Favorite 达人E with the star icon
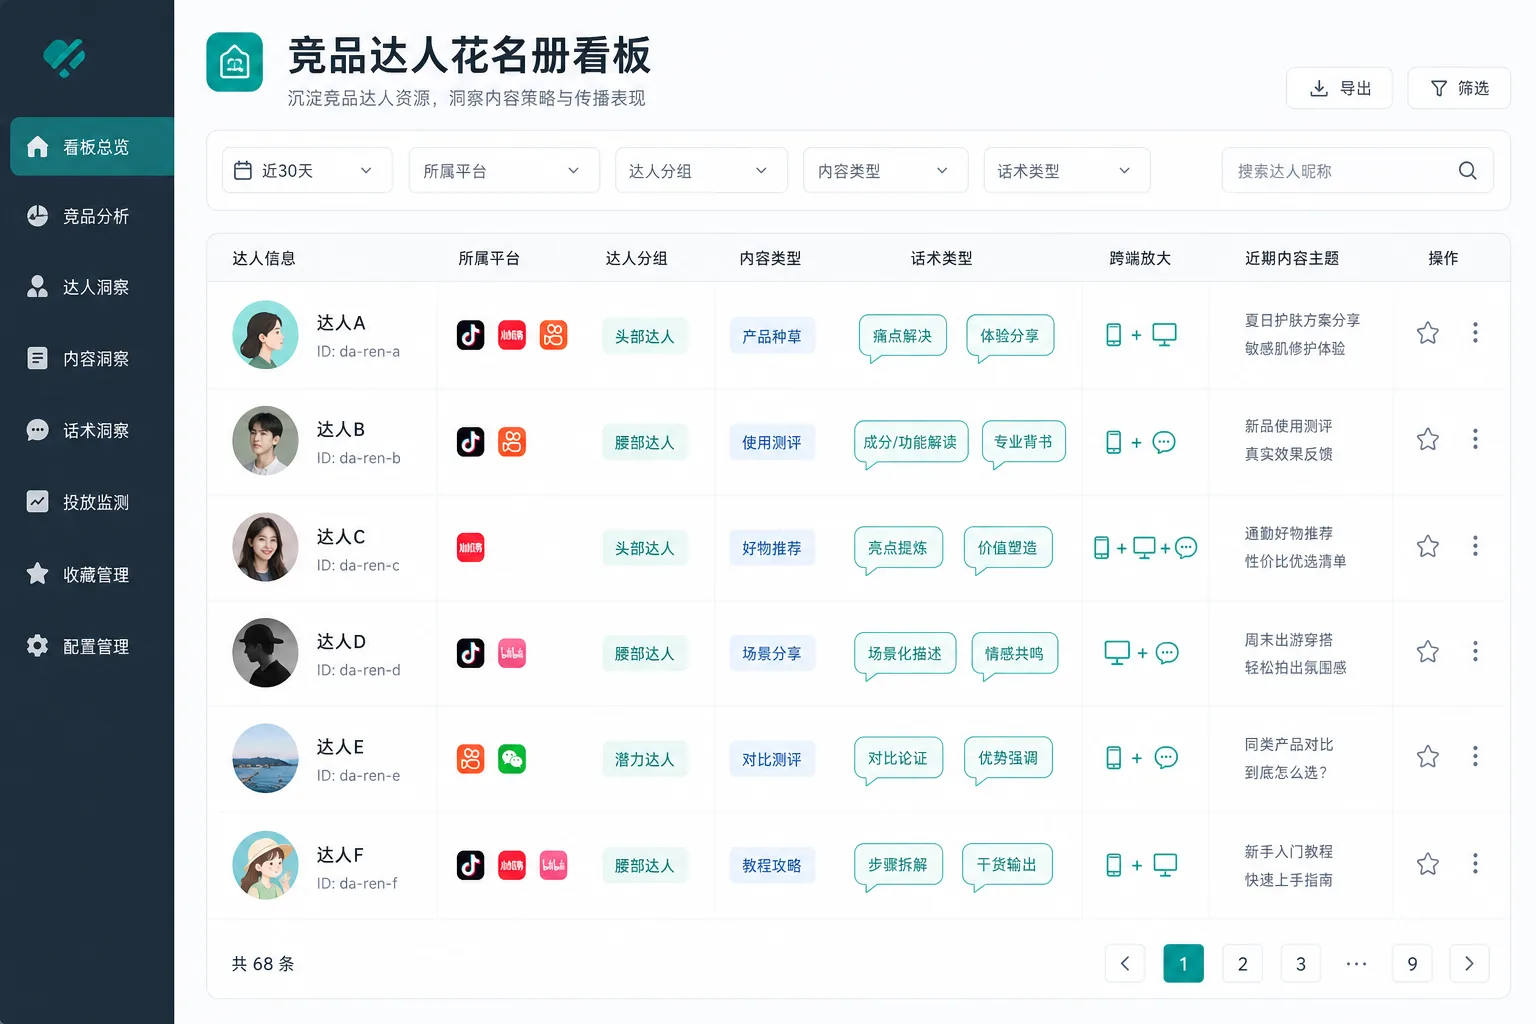Screen dimensions: 1536x1024 pos(1428,757)
